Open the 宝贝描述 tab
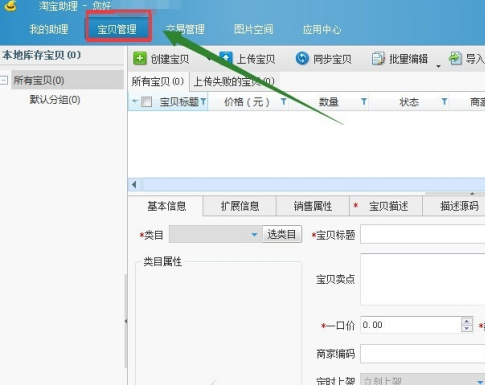This screenshot has height=385, width=485. (x=386, y=206)
